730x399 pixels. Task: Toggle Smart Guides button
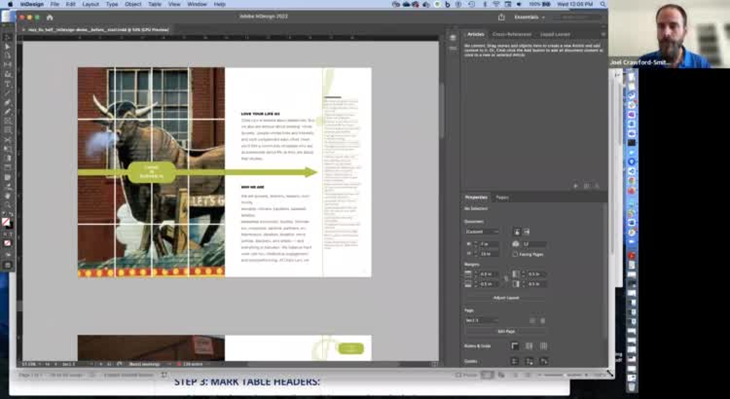(543, 361)
